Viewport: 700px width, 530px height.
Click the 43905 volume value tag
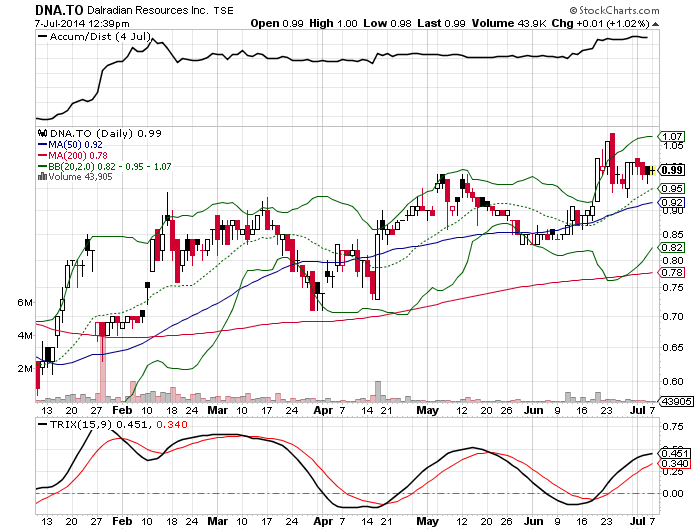[x=675, y=401]
